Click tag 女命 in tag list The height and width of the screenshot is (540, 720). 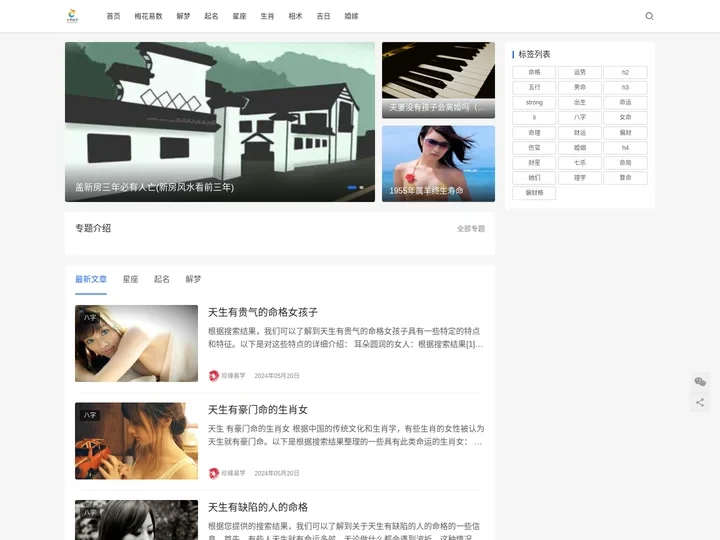click(x=625, y=118)
